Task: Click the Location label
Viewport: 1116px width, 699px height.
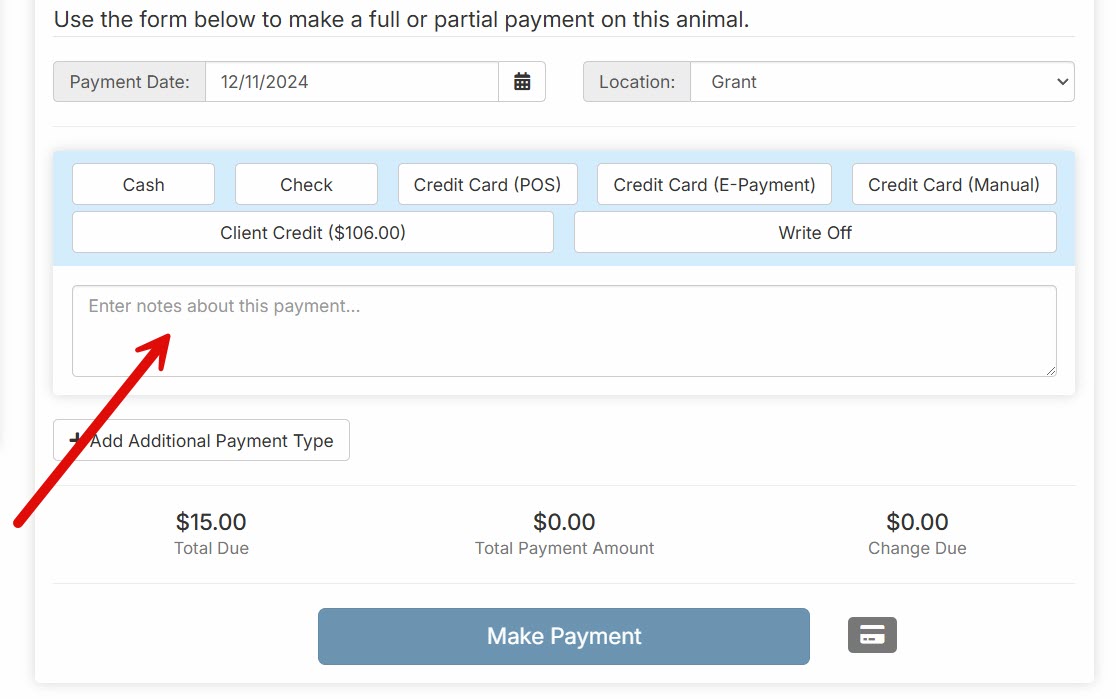Action: tap(637, 82)
